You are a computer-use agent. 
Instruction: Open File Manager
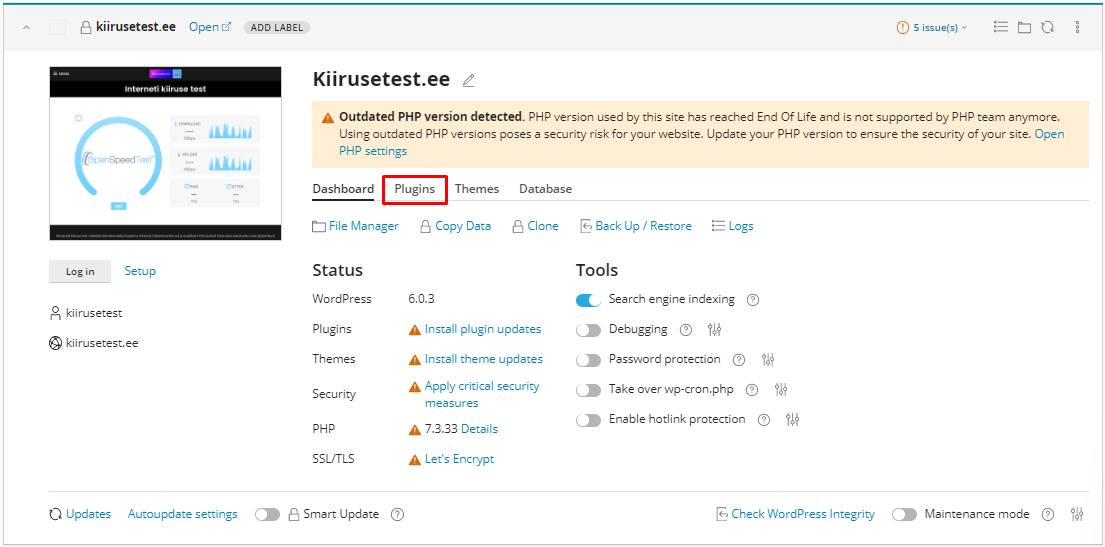355,226
